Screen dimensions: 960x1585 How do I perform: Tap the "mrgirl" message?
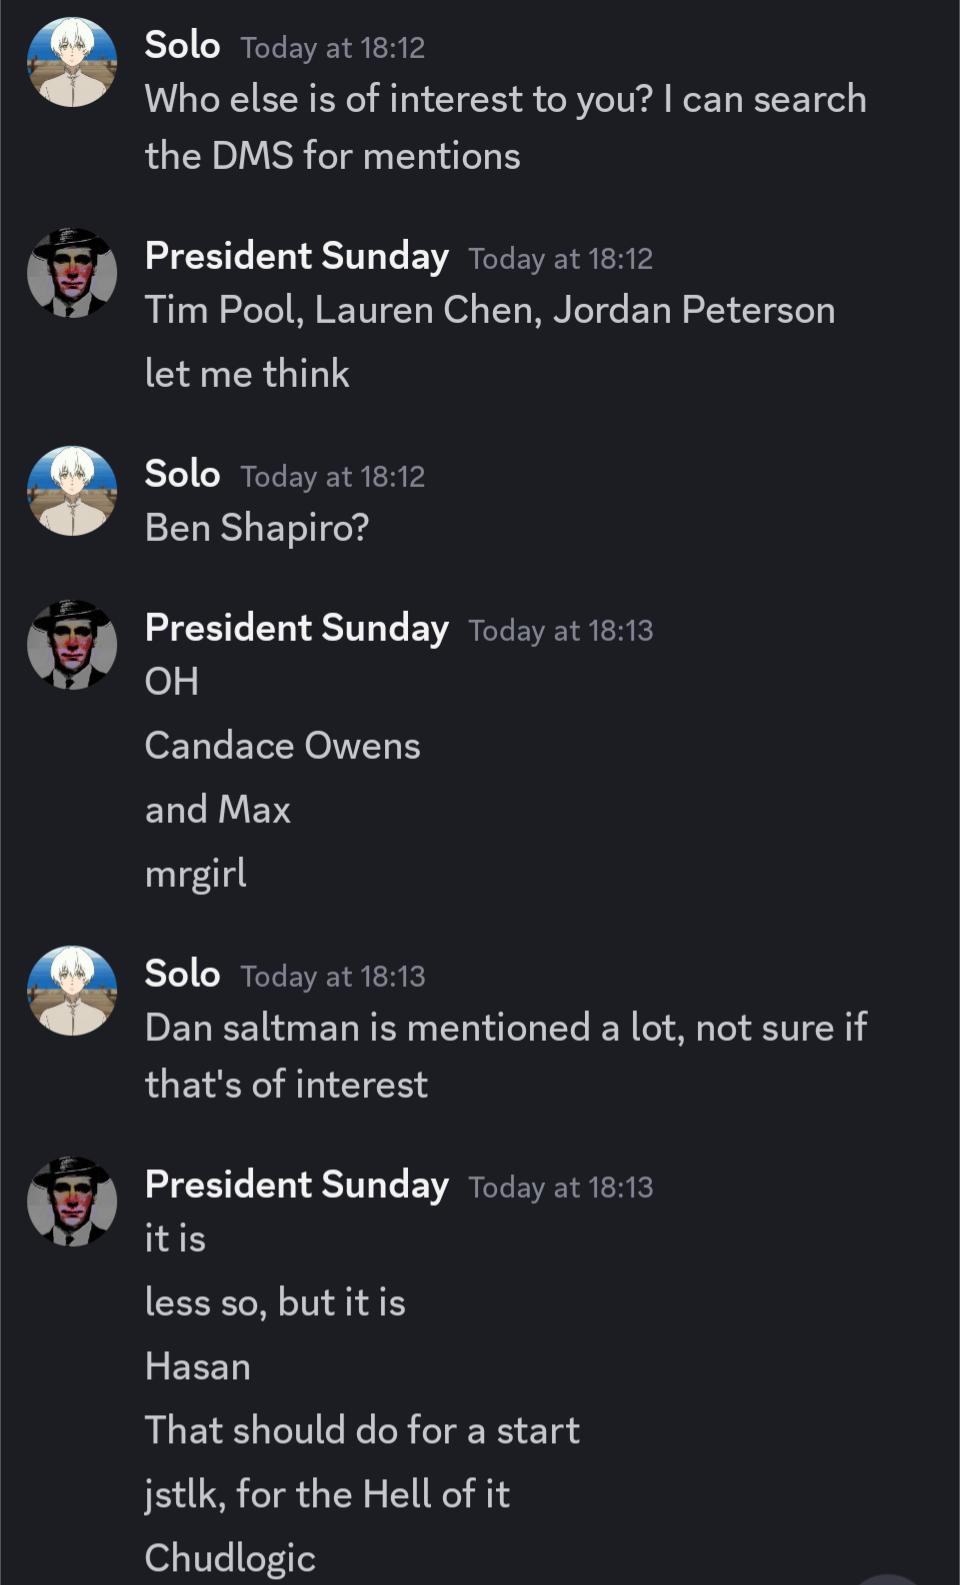pyautogui.click(x=196, y=874)
